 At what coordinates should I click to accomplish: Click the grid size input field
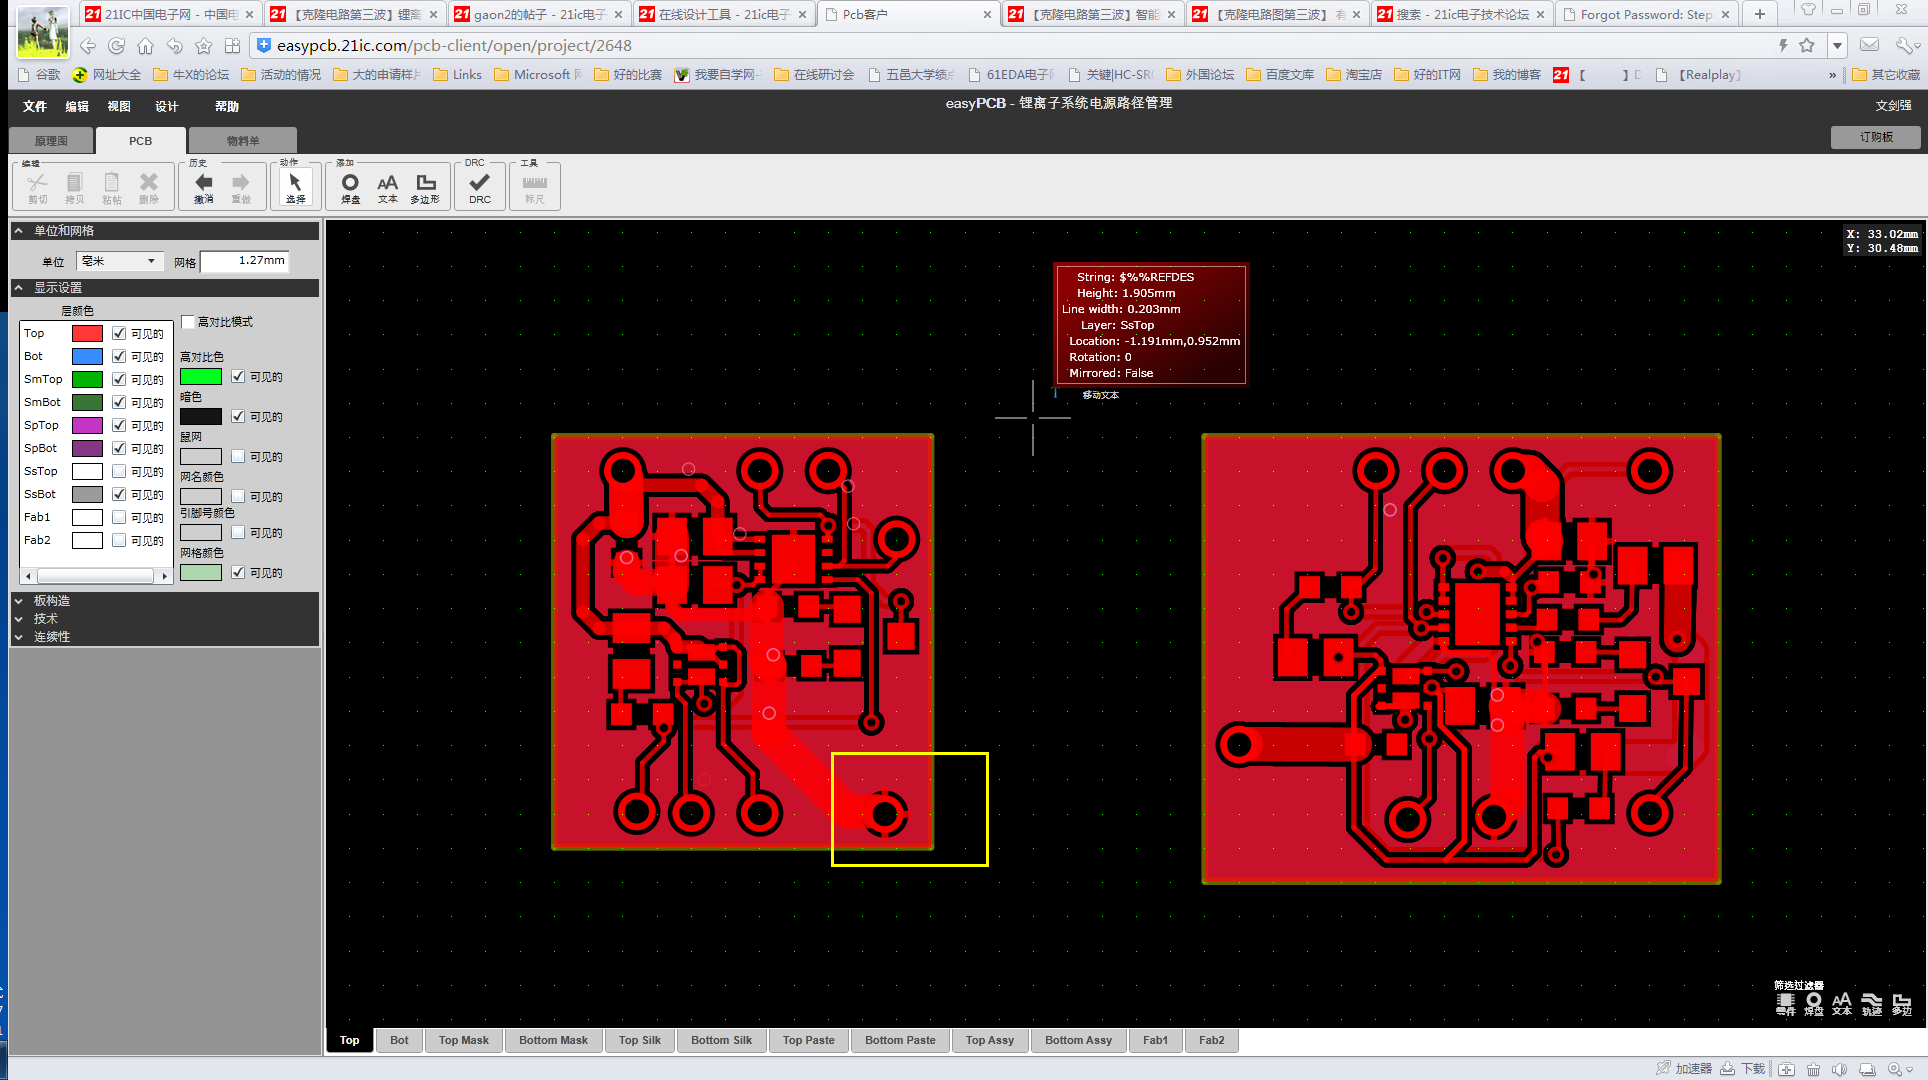(245, 261)
